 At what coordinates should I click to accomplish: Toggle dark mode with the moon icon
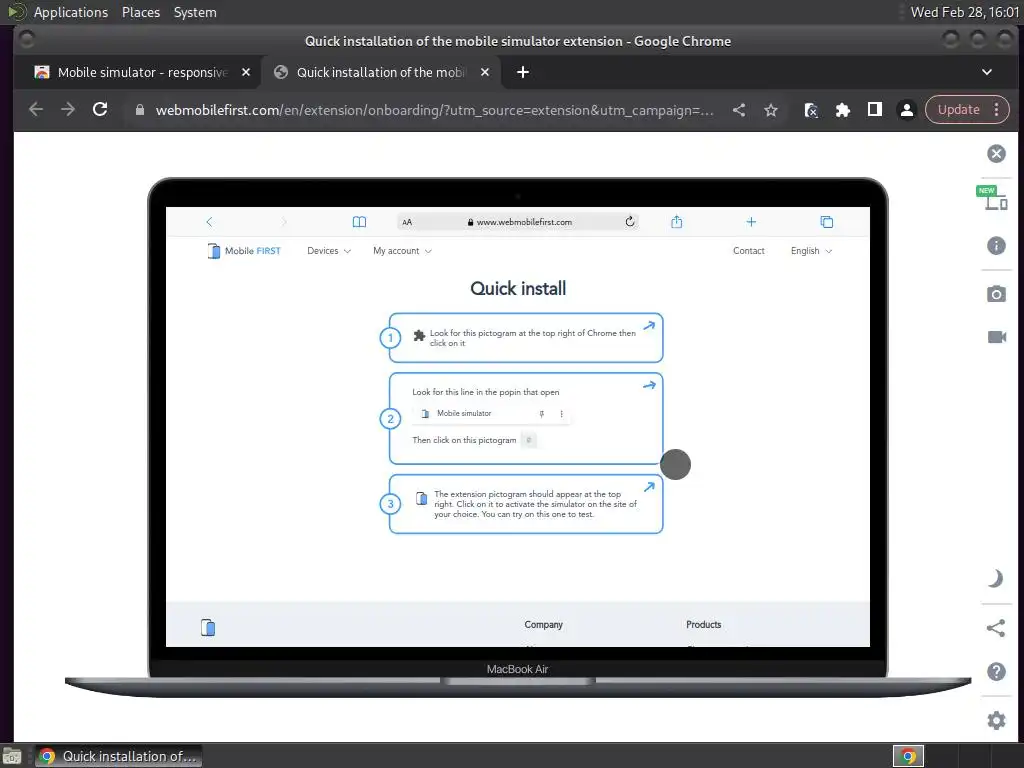pyautogui.click(x=995, y=579)
